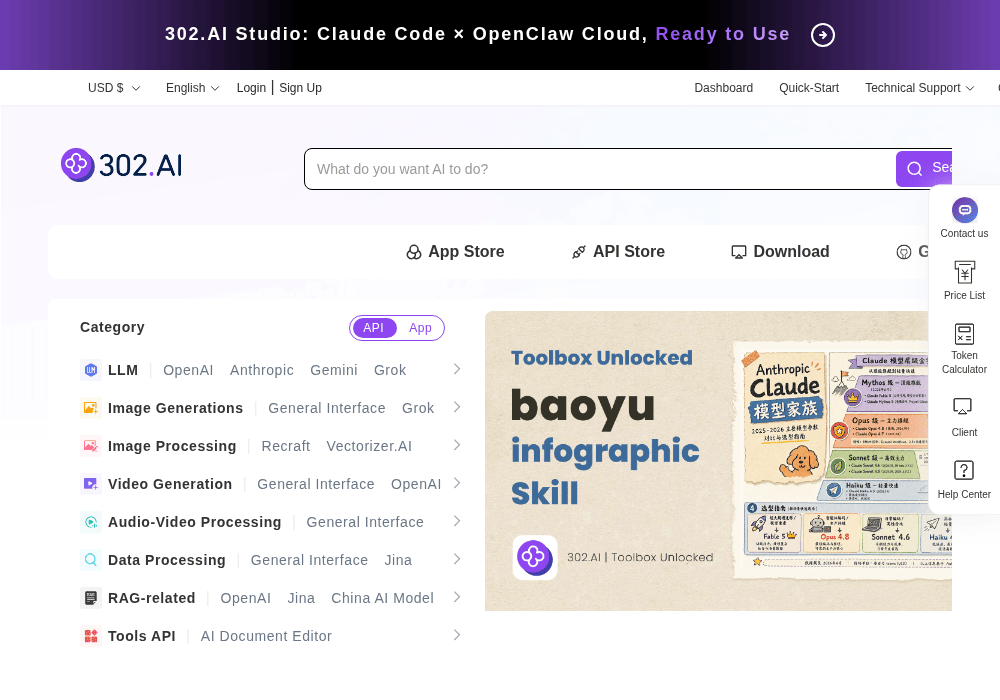Click the 302.AI logo in the banner card
This screenshot has height=700, width=1000.
tap(535, 557)
